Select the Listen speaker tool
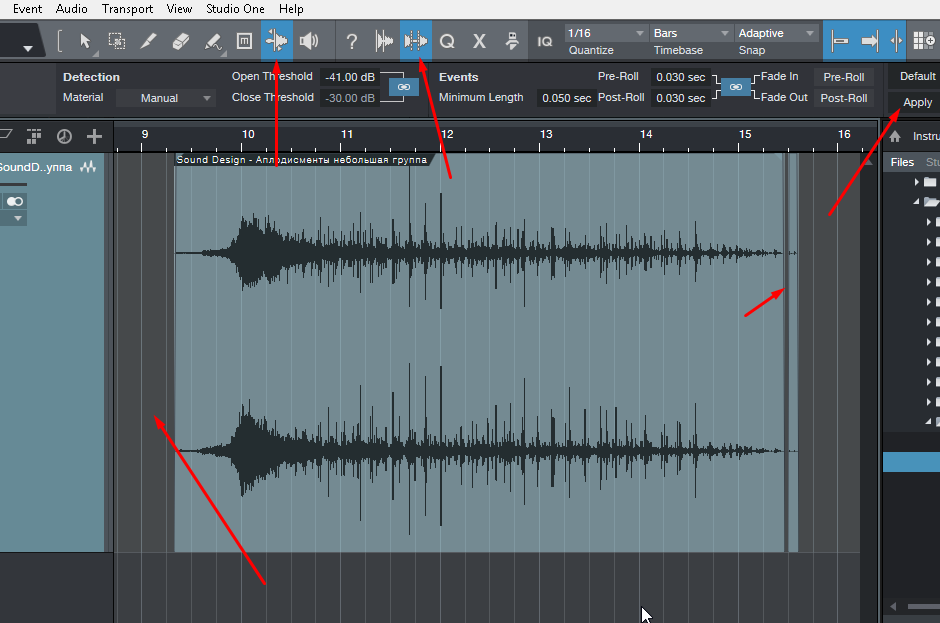 (309, 41)
